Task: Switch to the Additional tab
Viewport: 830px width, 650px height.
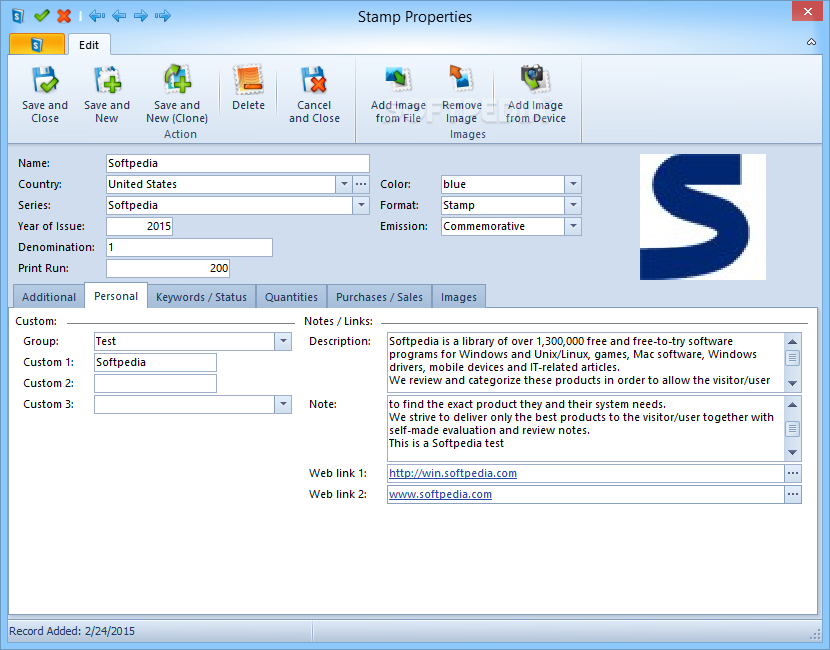Action: pyautogui.click(x=49, y=297)
